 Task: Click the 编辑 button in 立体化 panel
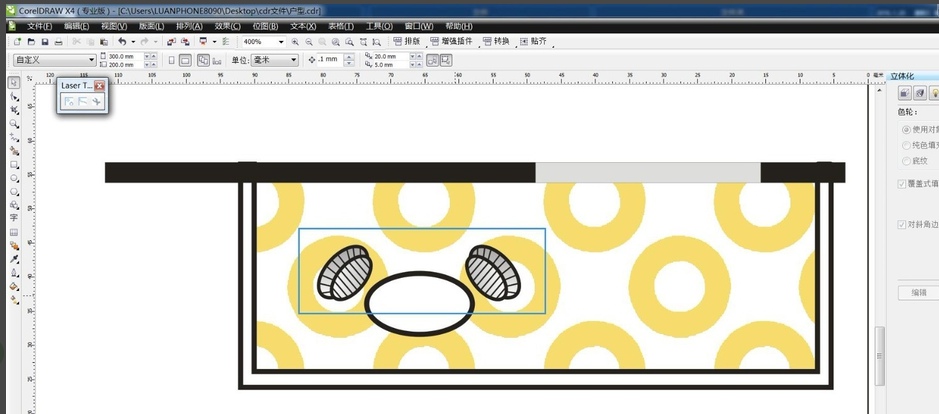tap(918, 292)
